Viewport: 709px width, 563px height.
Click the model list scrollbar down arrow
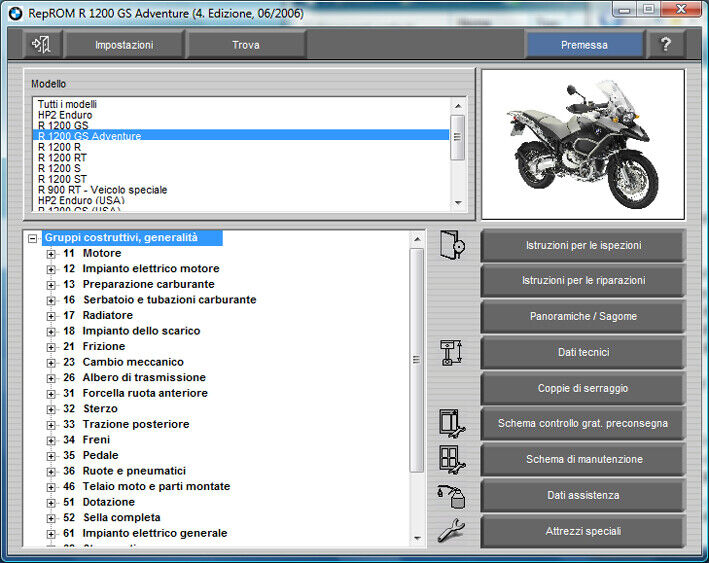click(458, 204)
